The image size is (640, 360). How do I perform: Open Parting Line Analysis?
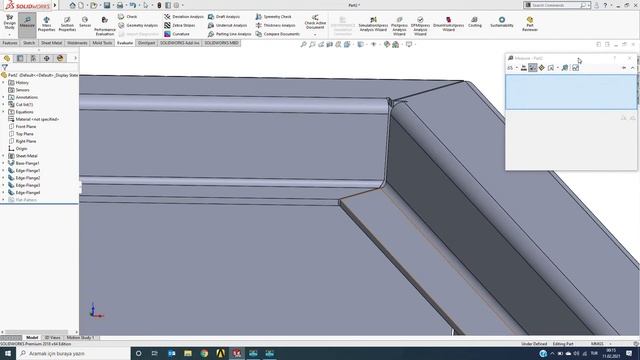coord(229,34)
